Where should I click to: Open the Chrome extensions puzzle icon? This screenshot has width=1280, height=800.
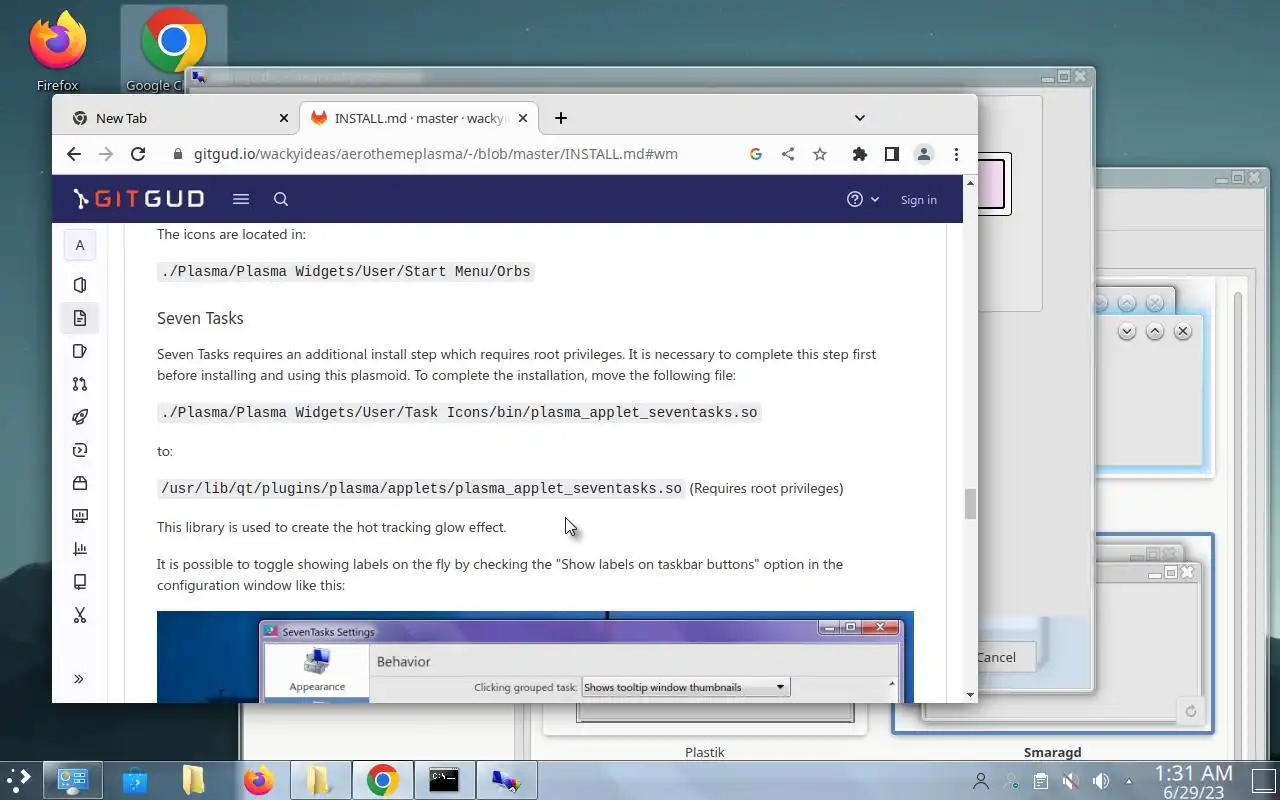click(859, 154)
